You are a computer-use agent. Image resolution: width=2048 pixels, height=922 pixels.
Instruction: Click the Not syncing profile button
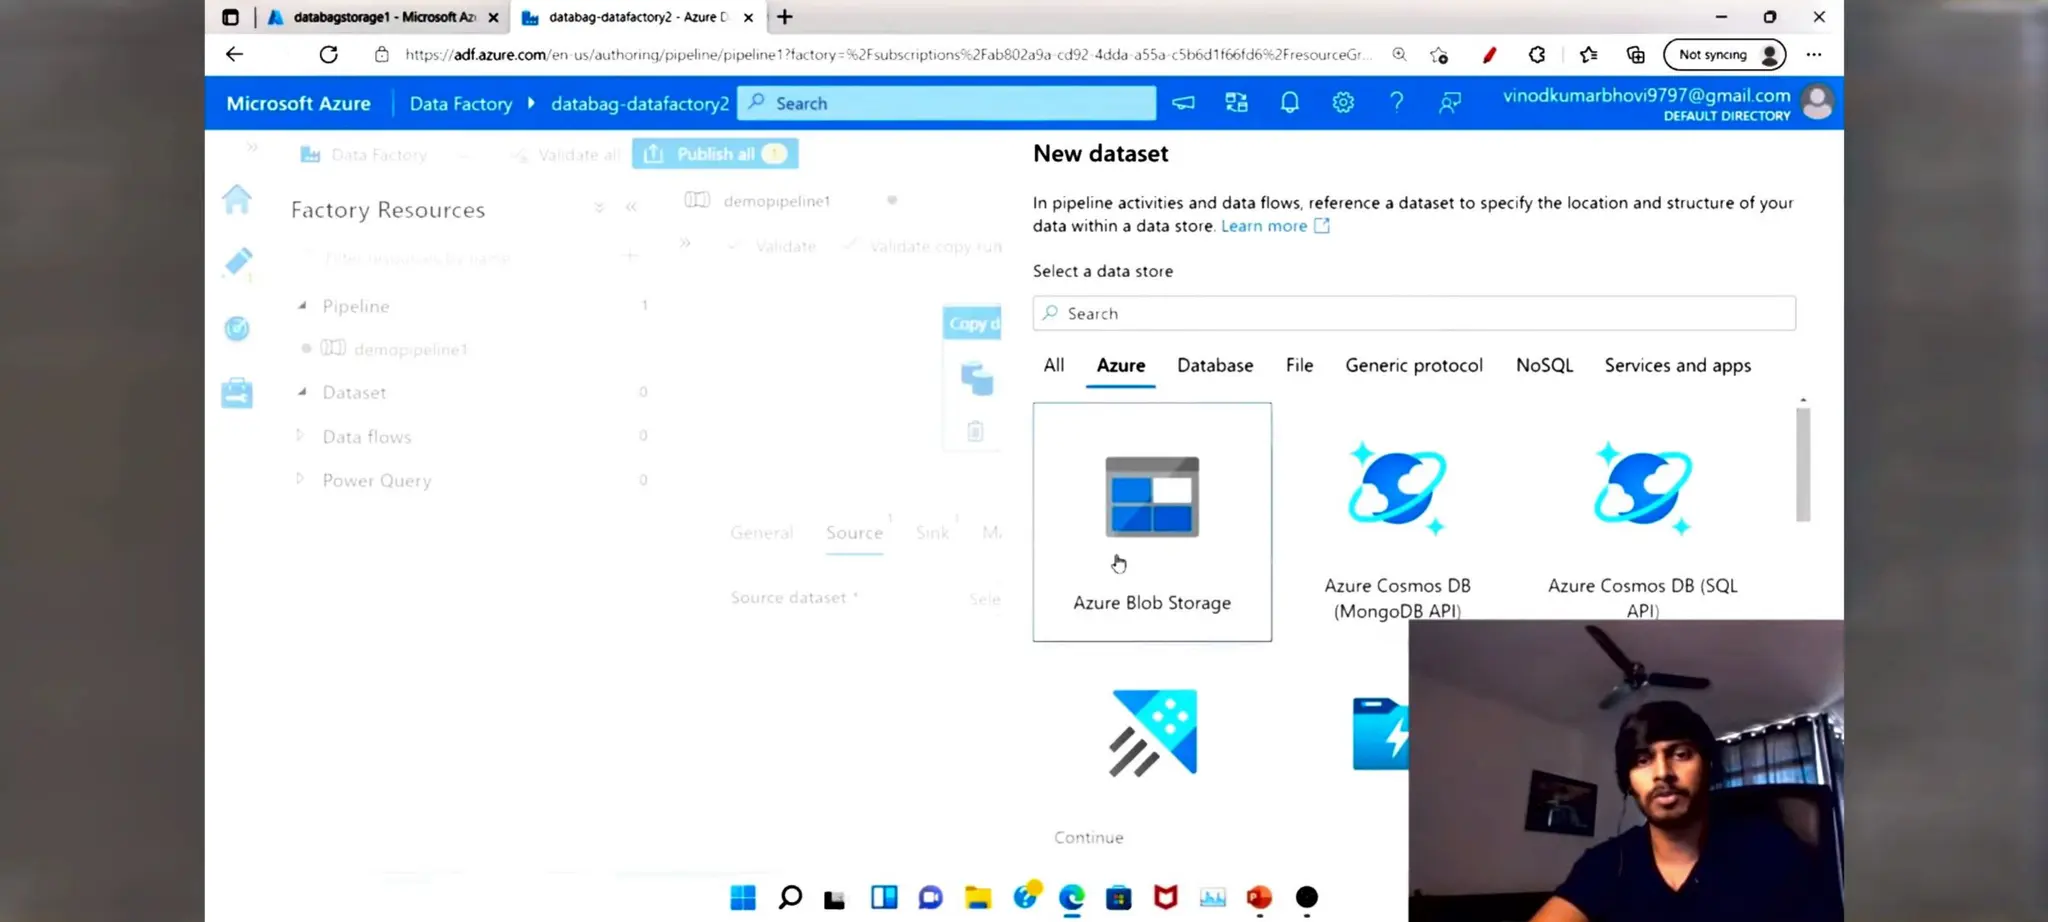[x=1724, y=54]
